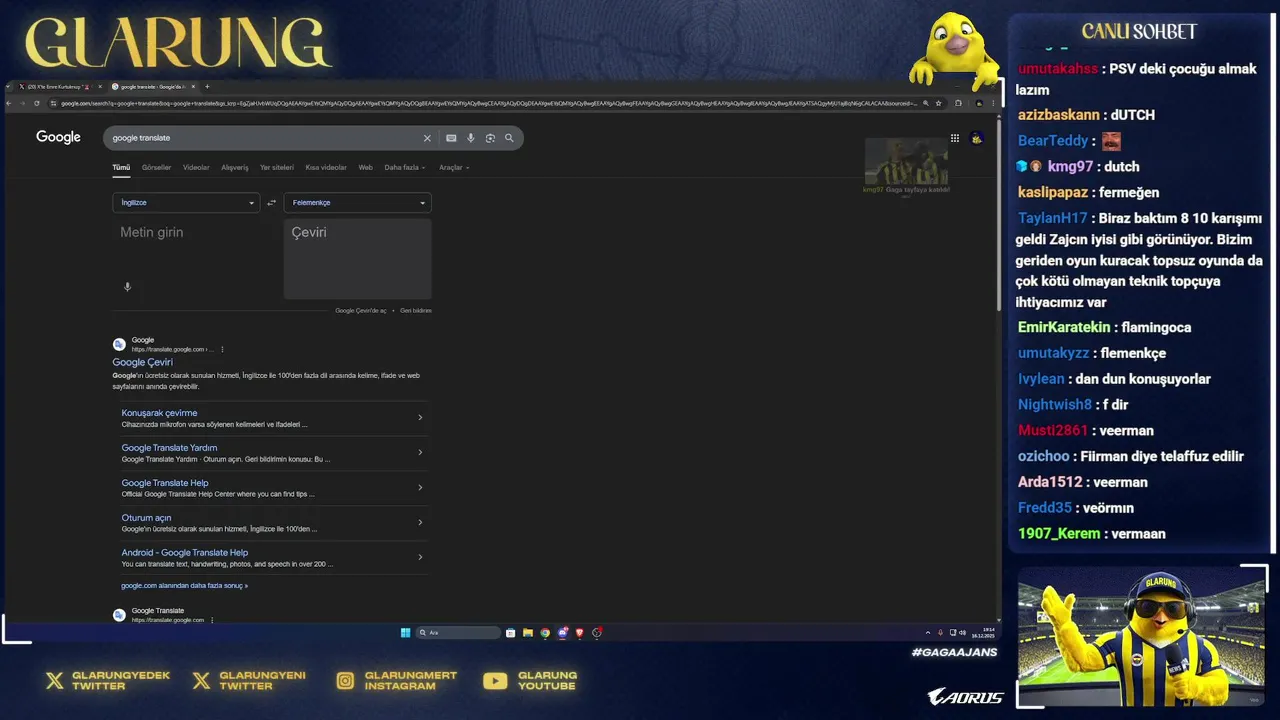Open target language dropdown Felemenkçe
This screenshot has width=1280, height=720.
358,203
